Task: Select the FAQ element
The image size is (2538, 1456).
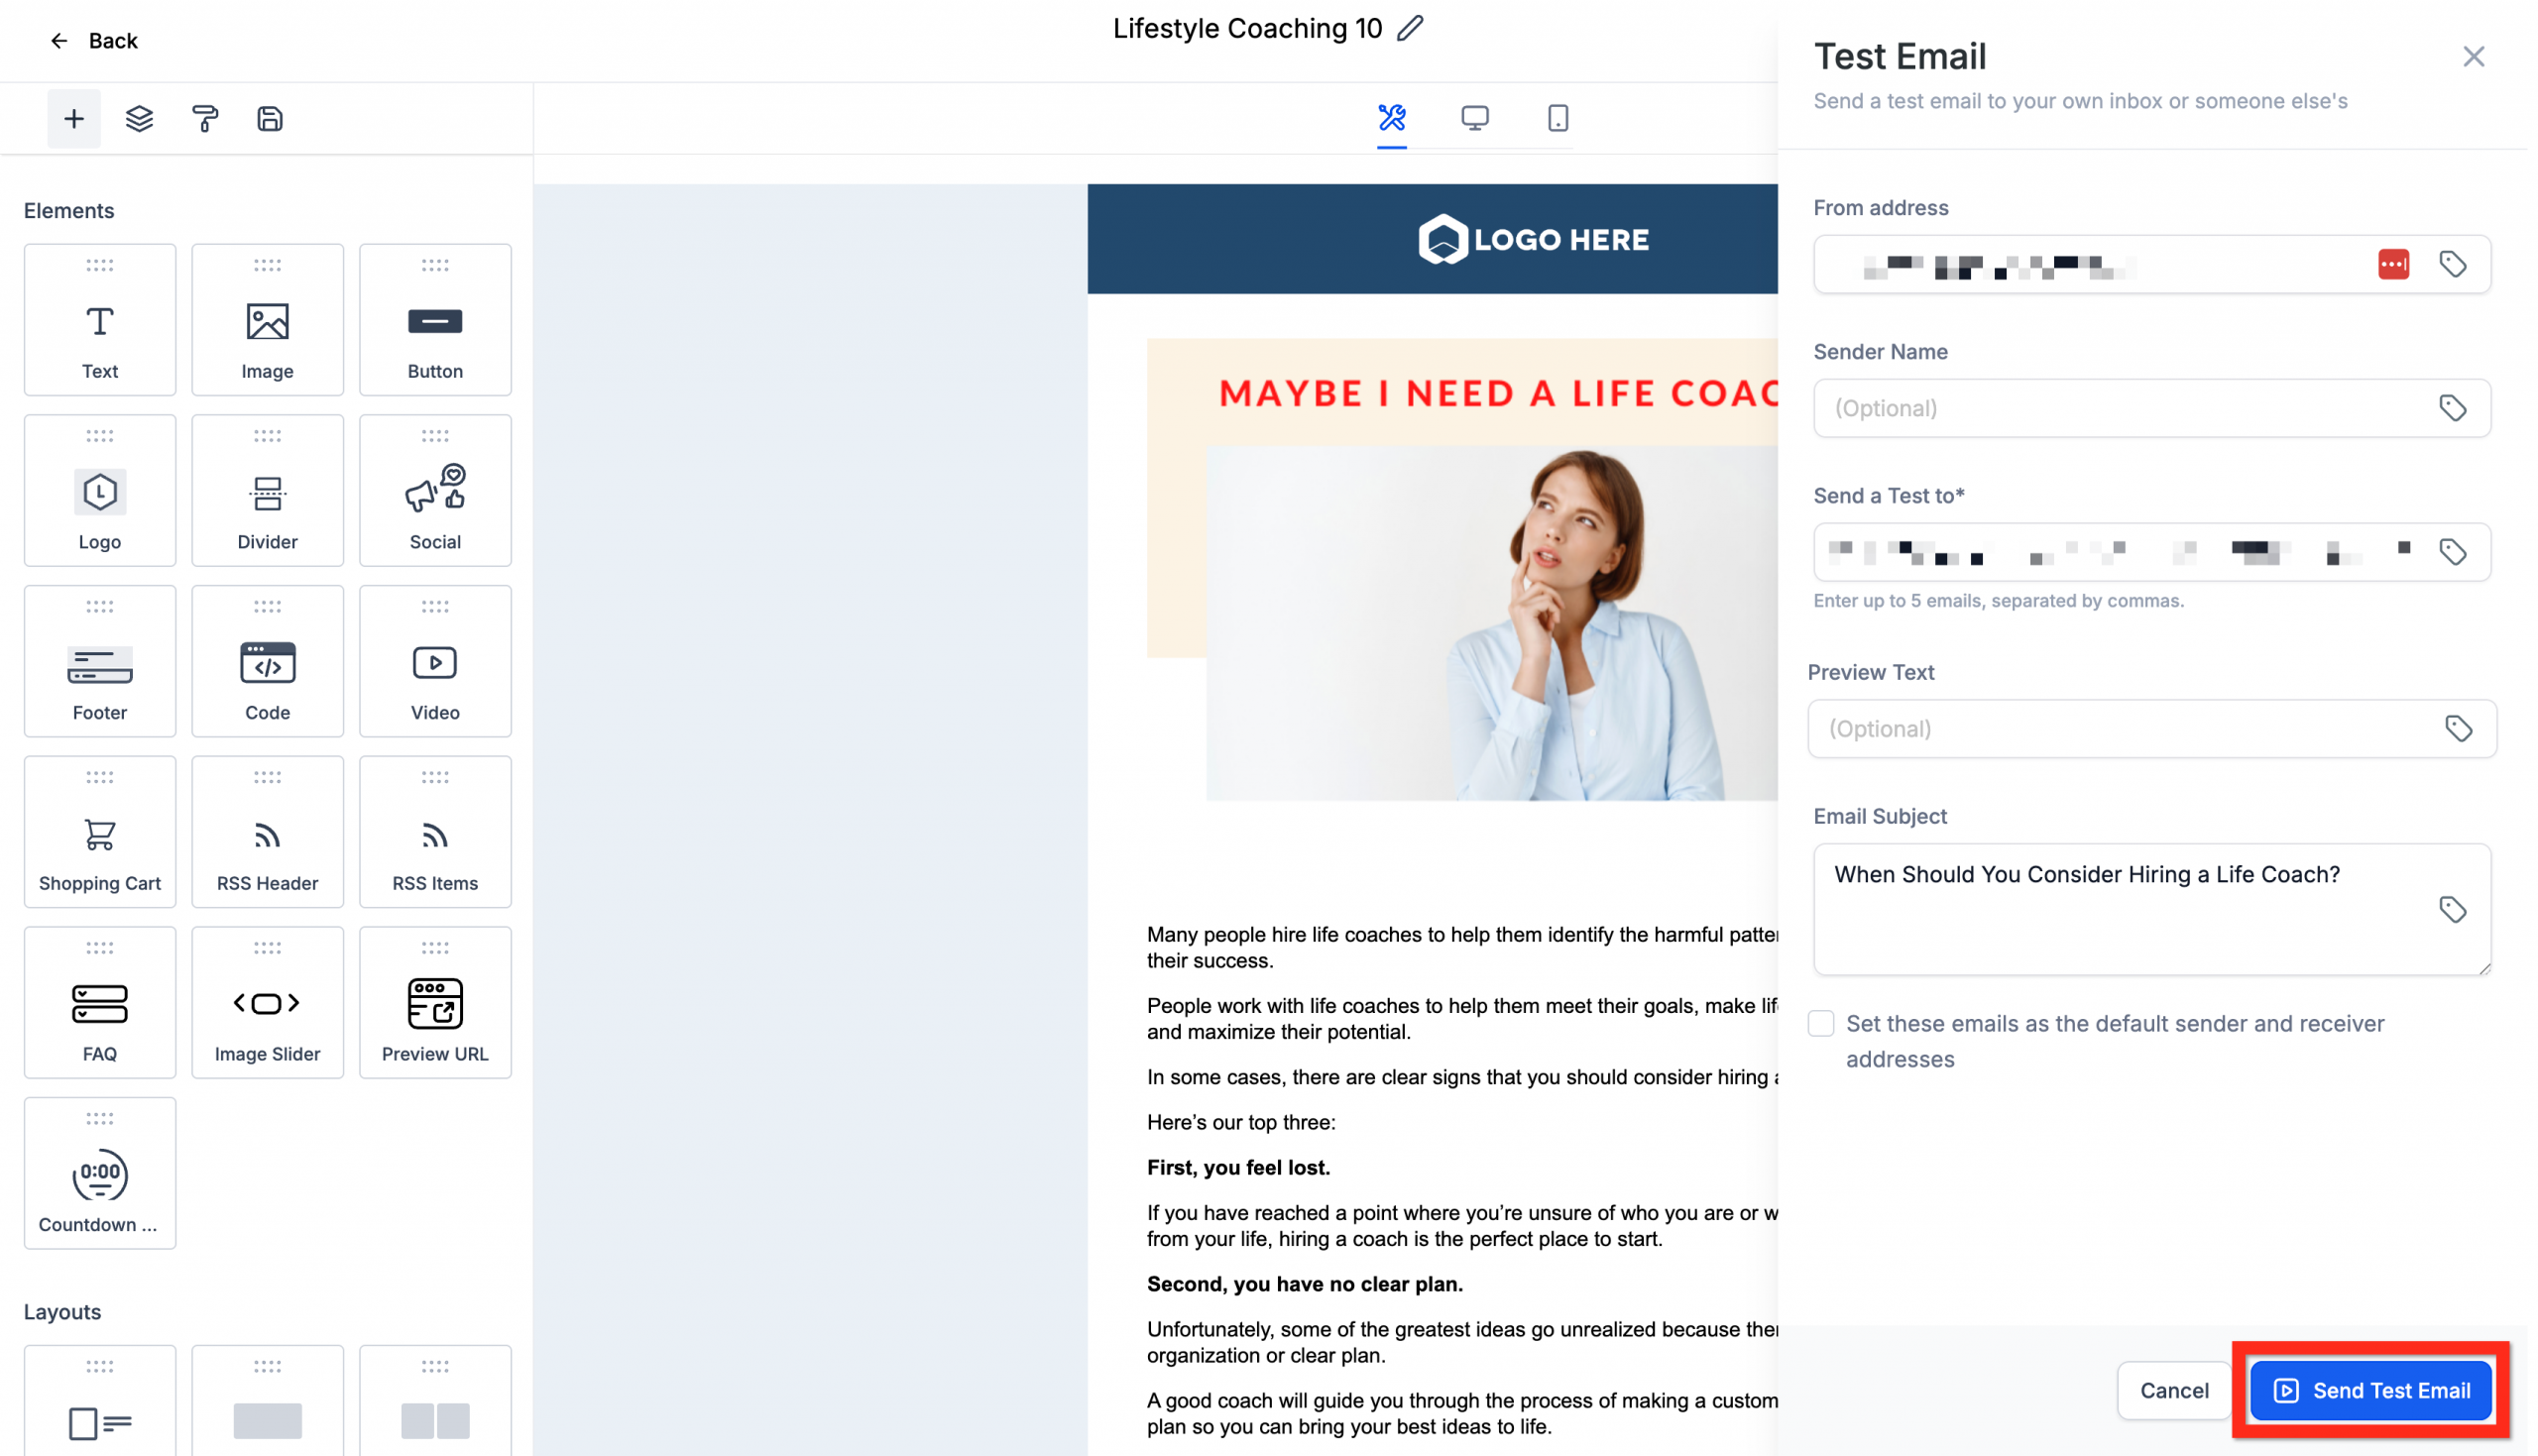Action: point(99,1002)
